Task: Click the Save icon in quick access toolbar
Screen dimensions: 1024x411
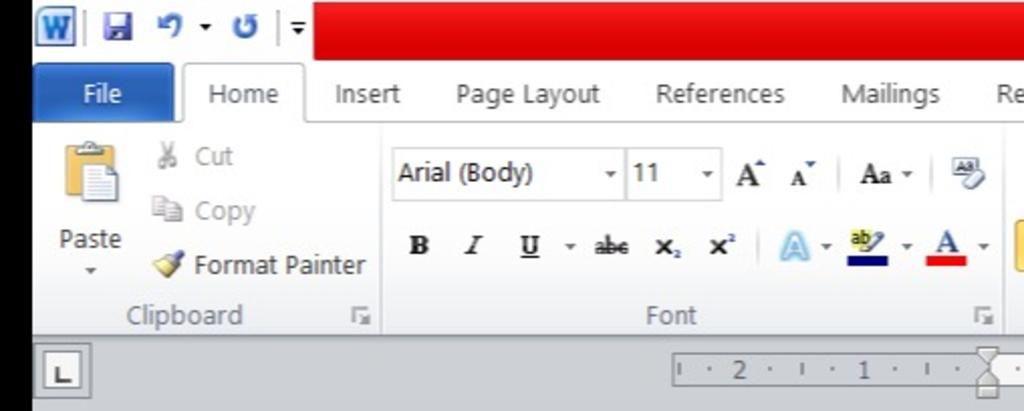Action: (118, 27)
